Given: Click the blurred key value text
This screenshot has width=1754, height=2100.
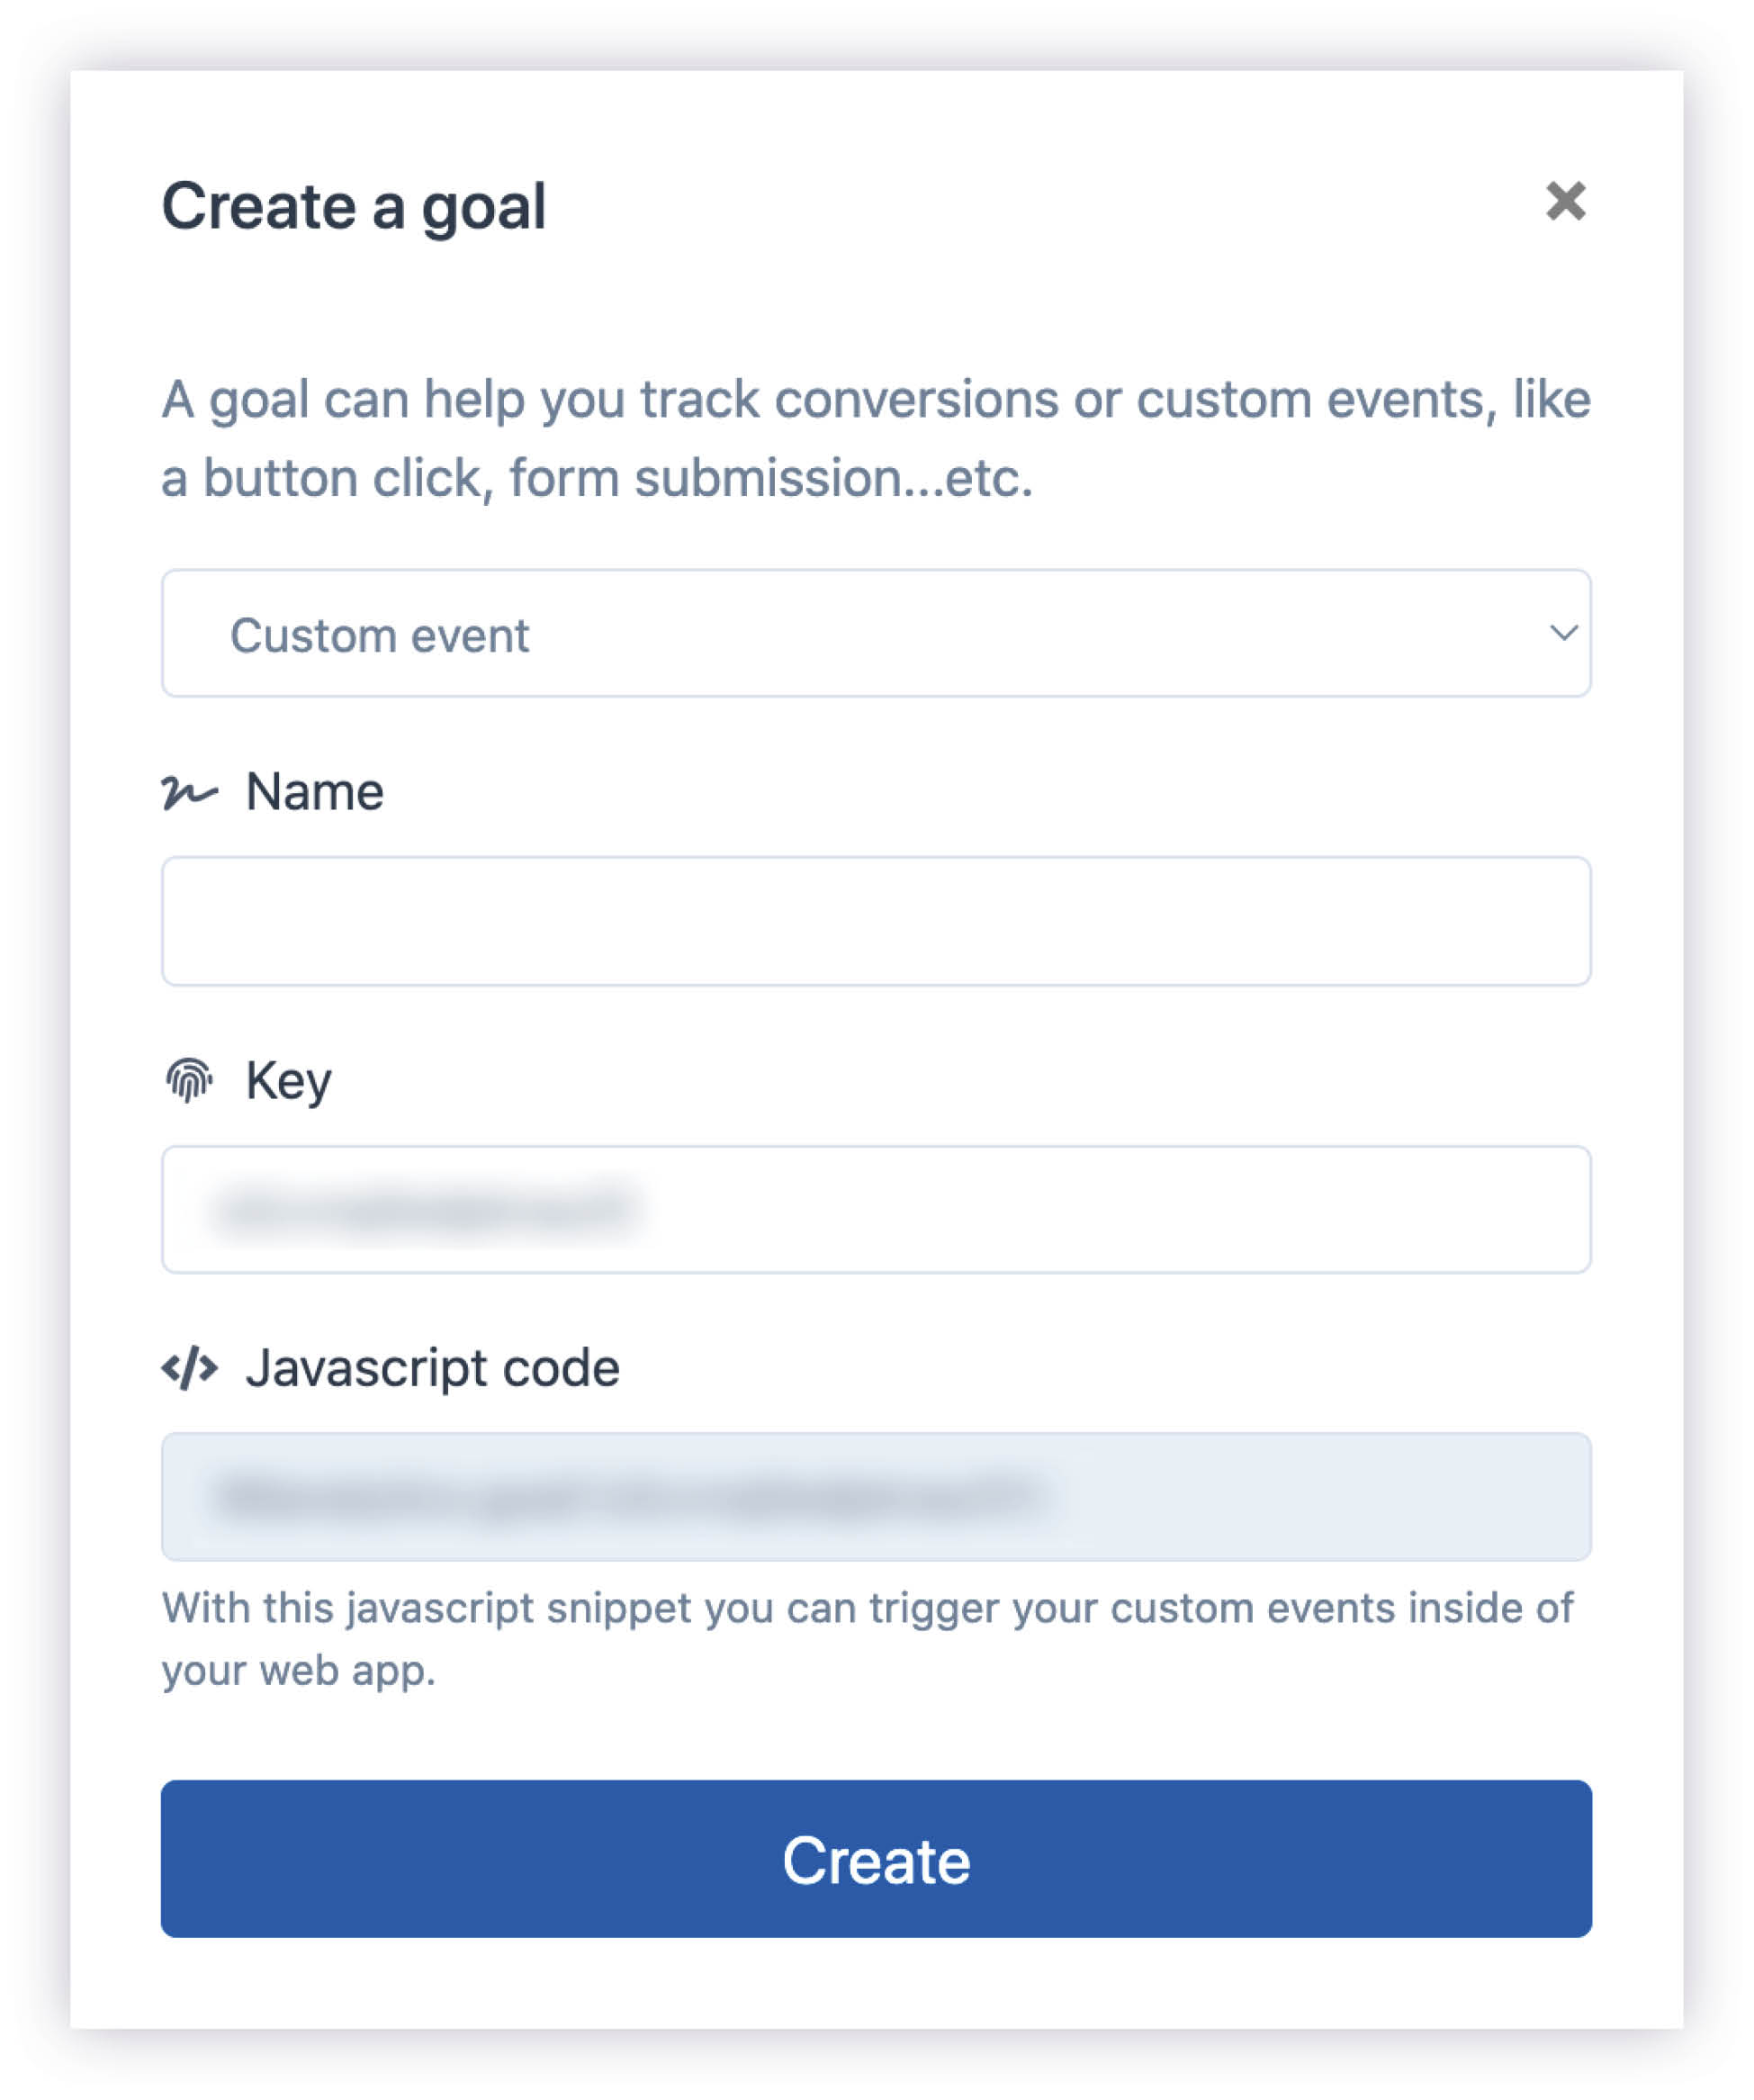Looking at the screenshot, I should [x=425, y=1209].
